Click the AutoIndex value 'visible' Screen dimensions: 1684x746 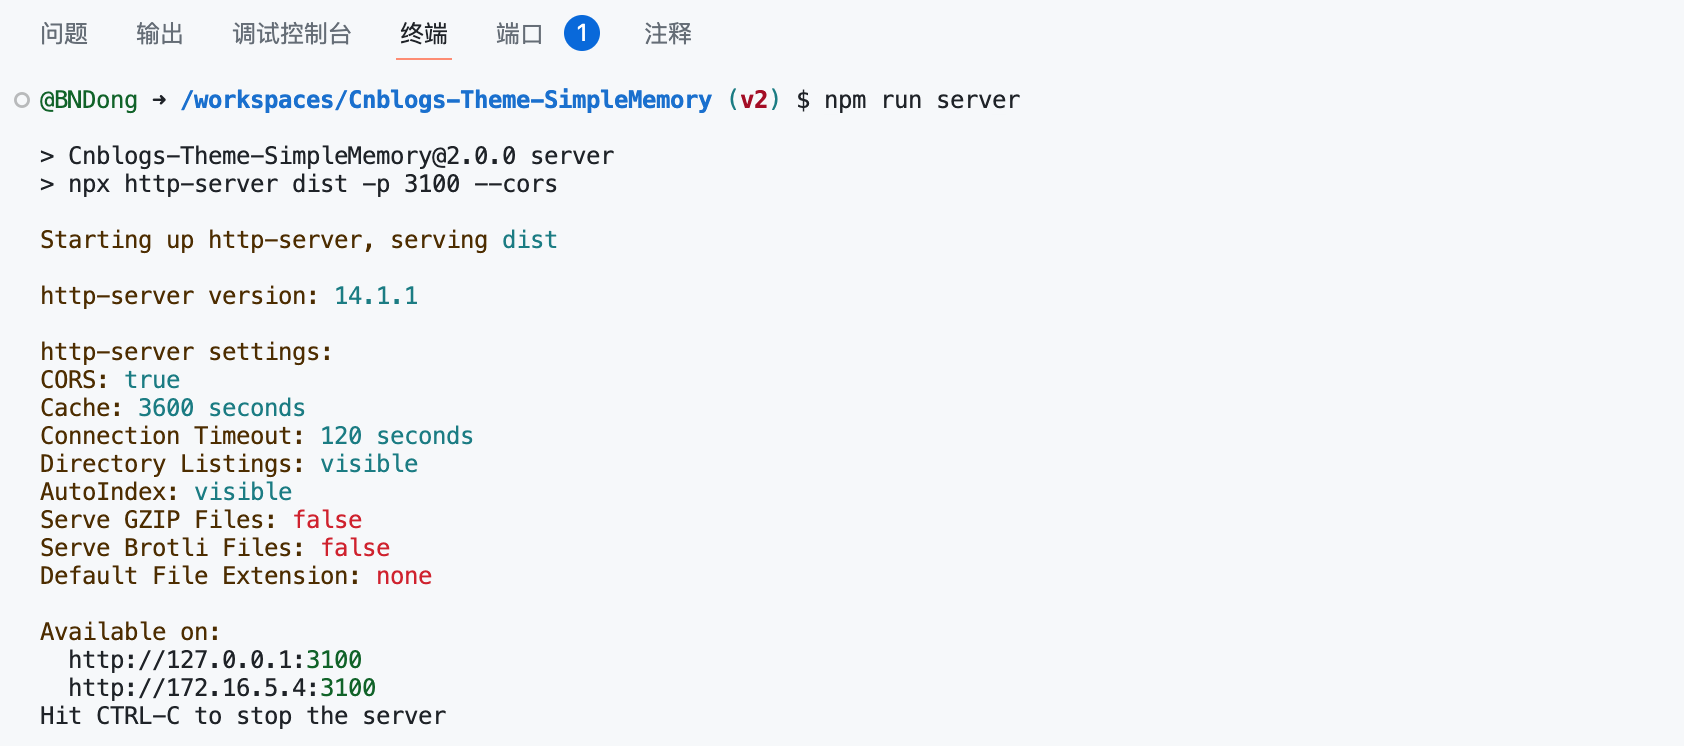point(243,492)
